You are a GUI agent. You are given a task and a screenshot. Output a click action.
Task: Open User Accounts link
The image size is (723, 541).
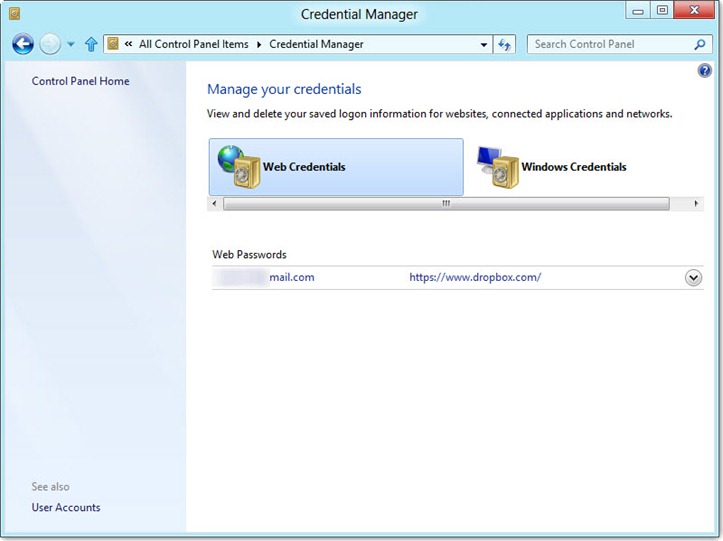pos(66,507)
